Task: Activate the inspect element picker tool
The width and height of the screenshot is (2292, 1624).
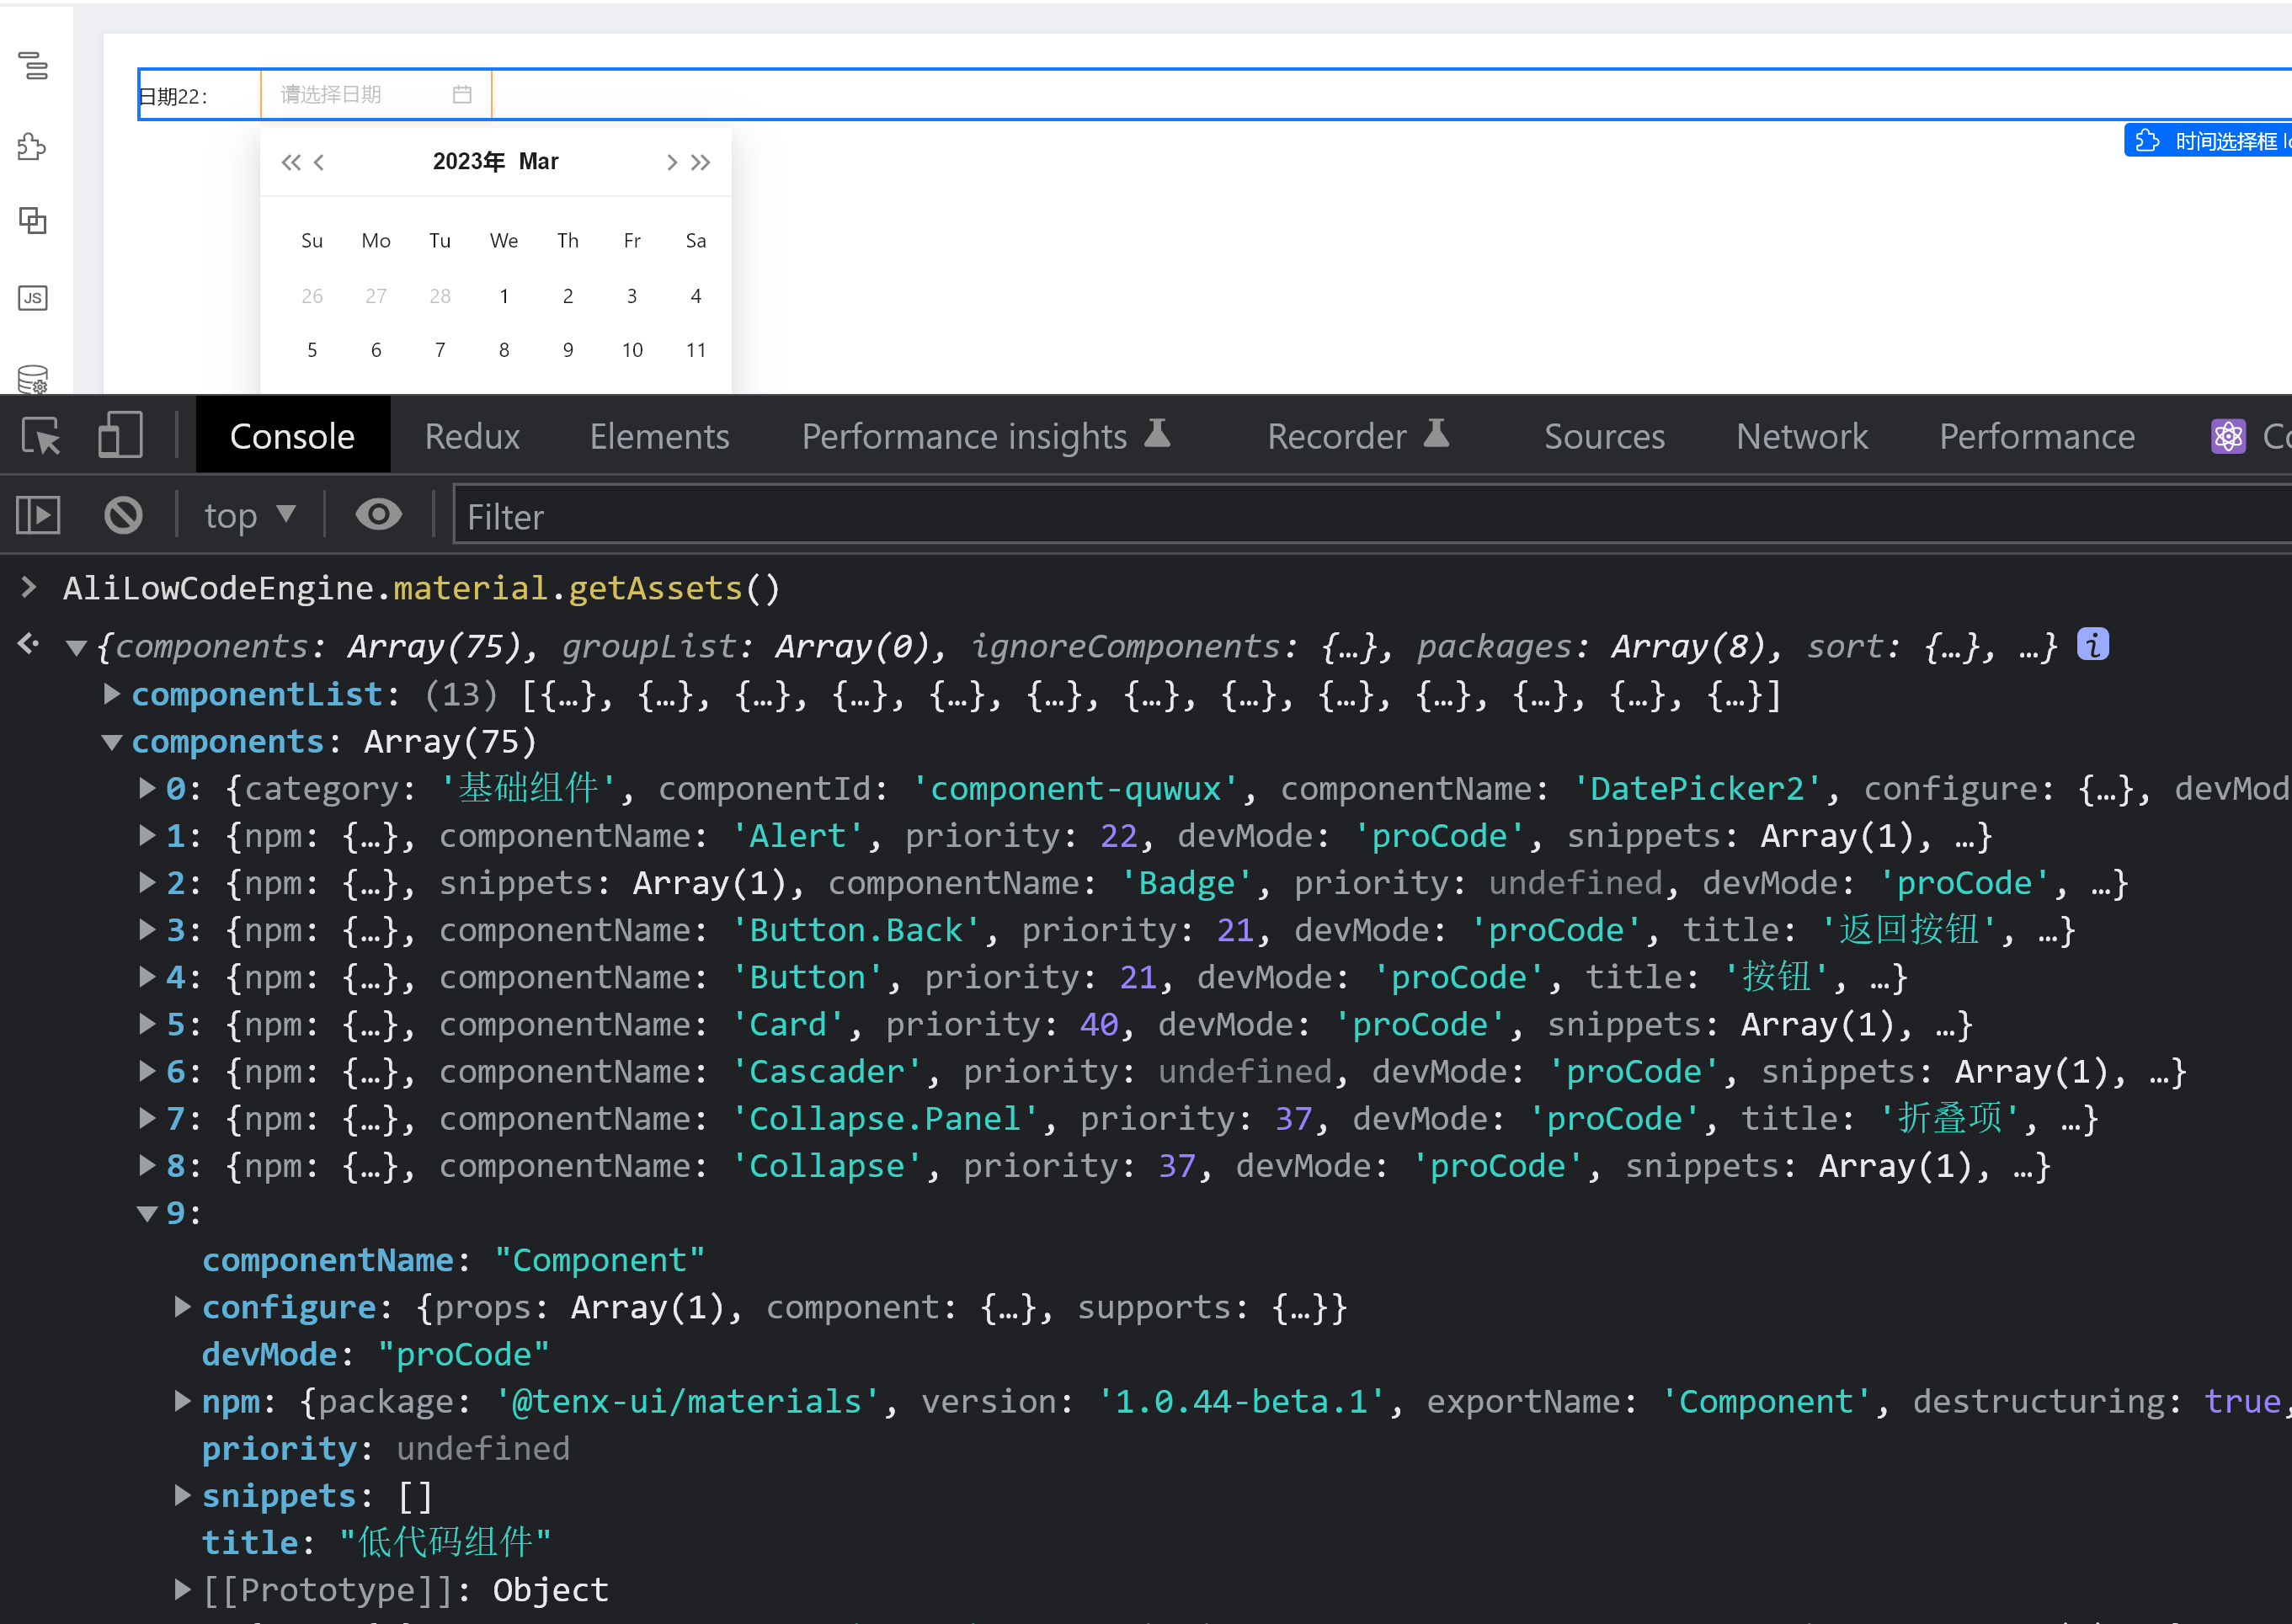Action: point(41,436)
